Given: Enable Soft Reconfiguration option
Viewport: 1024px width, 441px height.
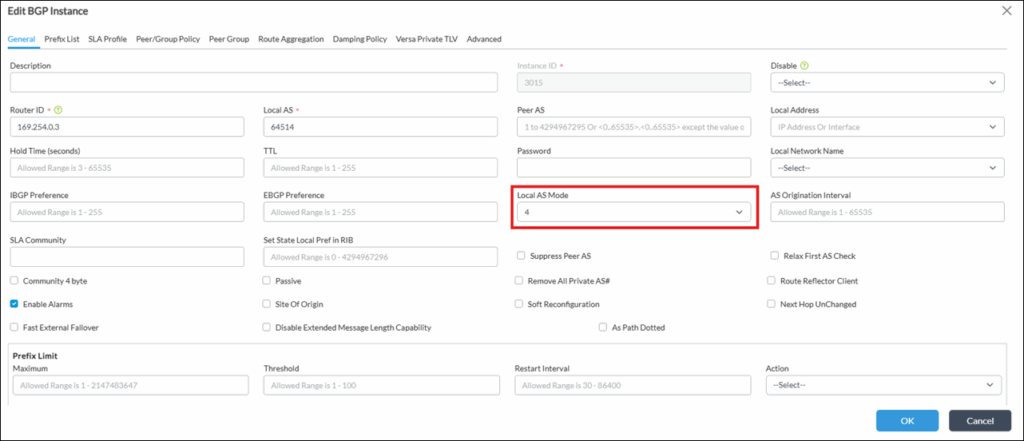Looking at the screenshot, I should pyautogui.click(x=519, y=304).
